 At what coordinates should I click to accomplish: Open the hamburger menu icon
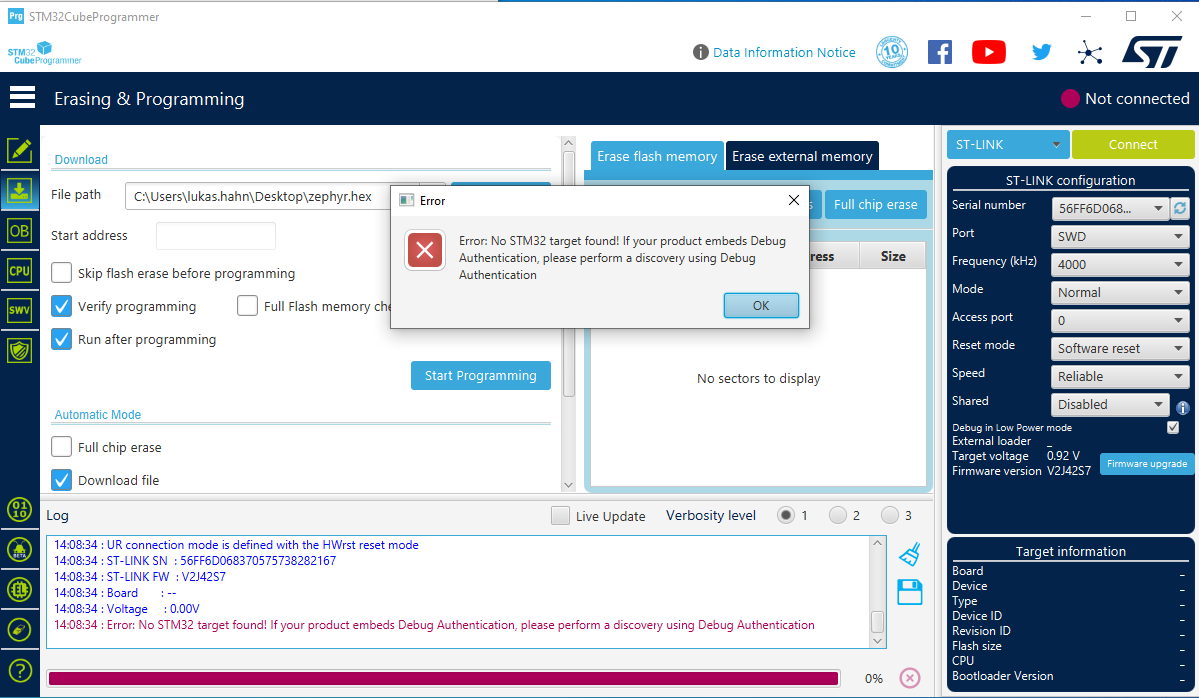click(x=22, y=98)
